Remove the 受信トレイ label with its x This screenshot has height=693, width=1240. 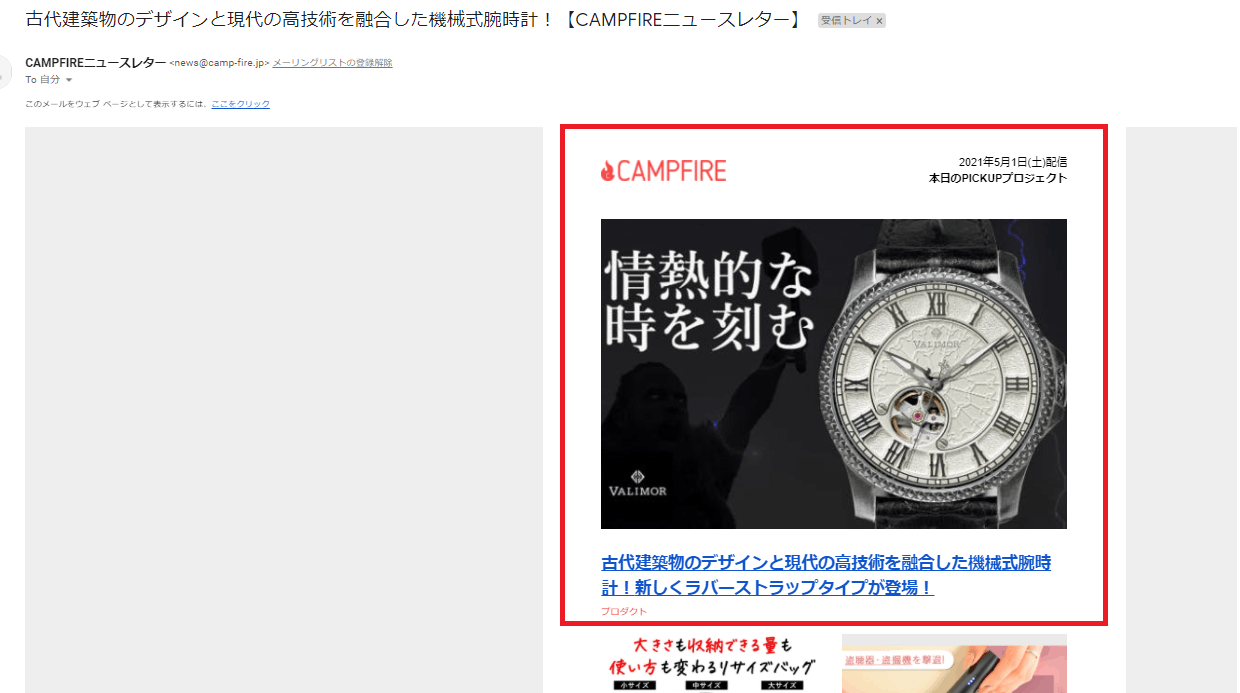[879, 21]
